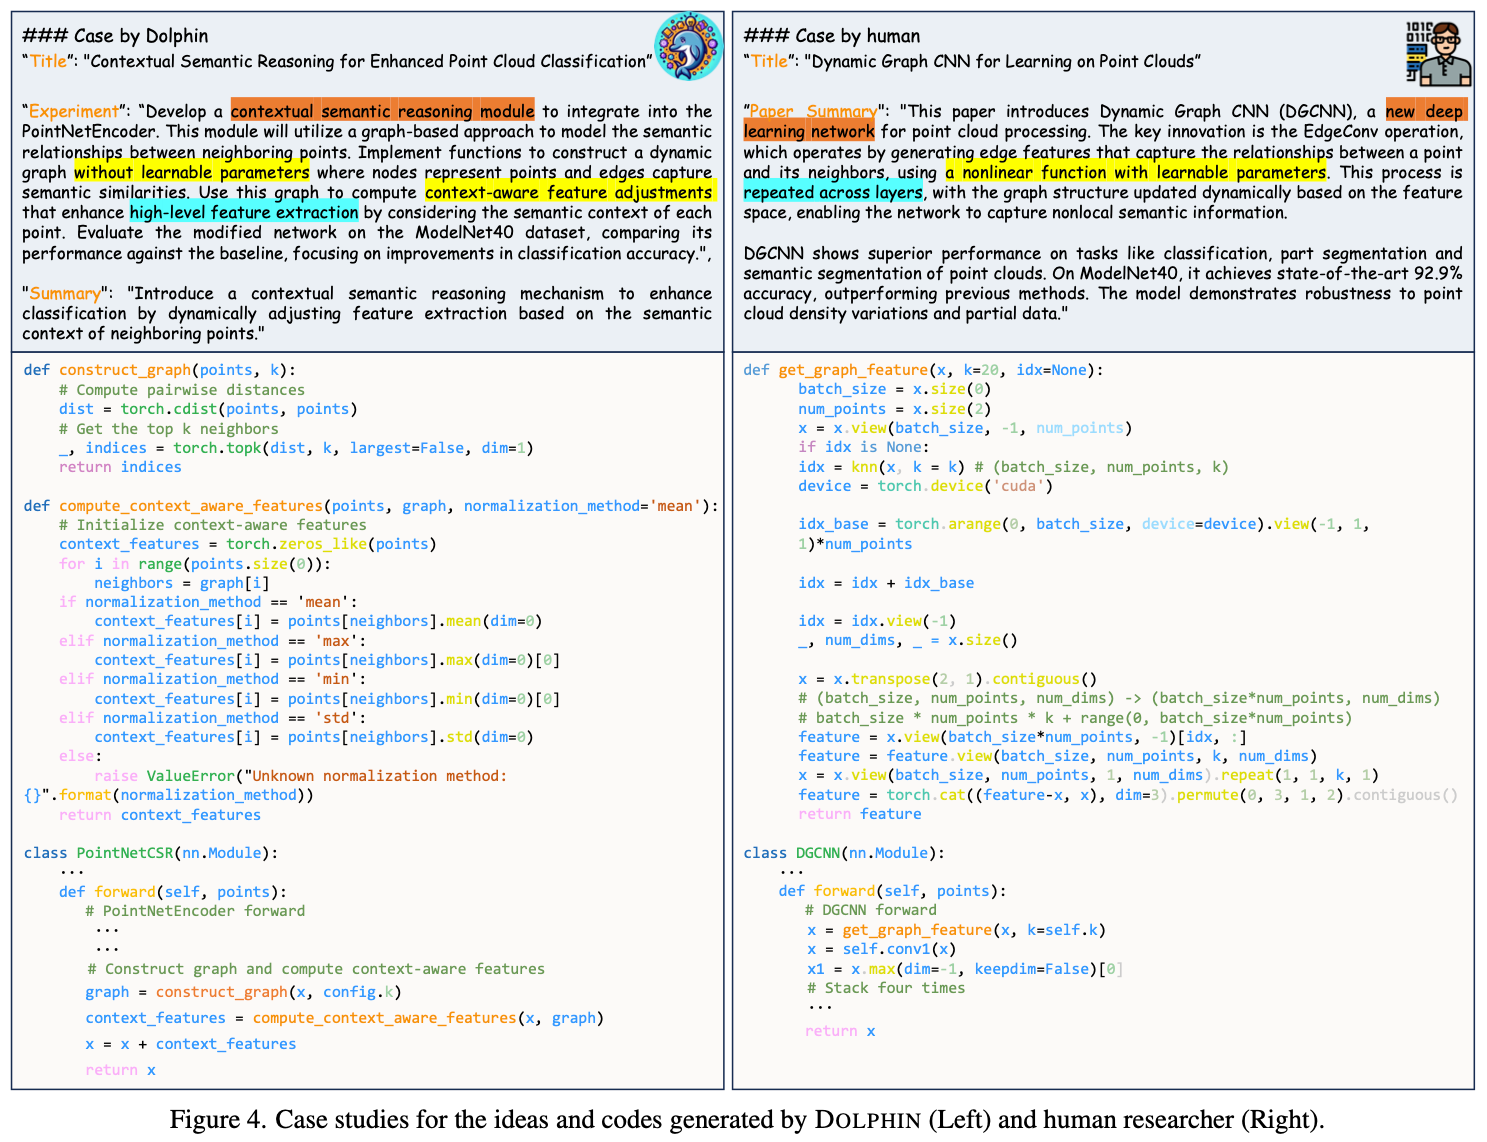Click the "def construct_graph(points, k):" code line
The width and height of the screenshot is (1487, 1142).
pyautogui.click(x=160, y=370)
